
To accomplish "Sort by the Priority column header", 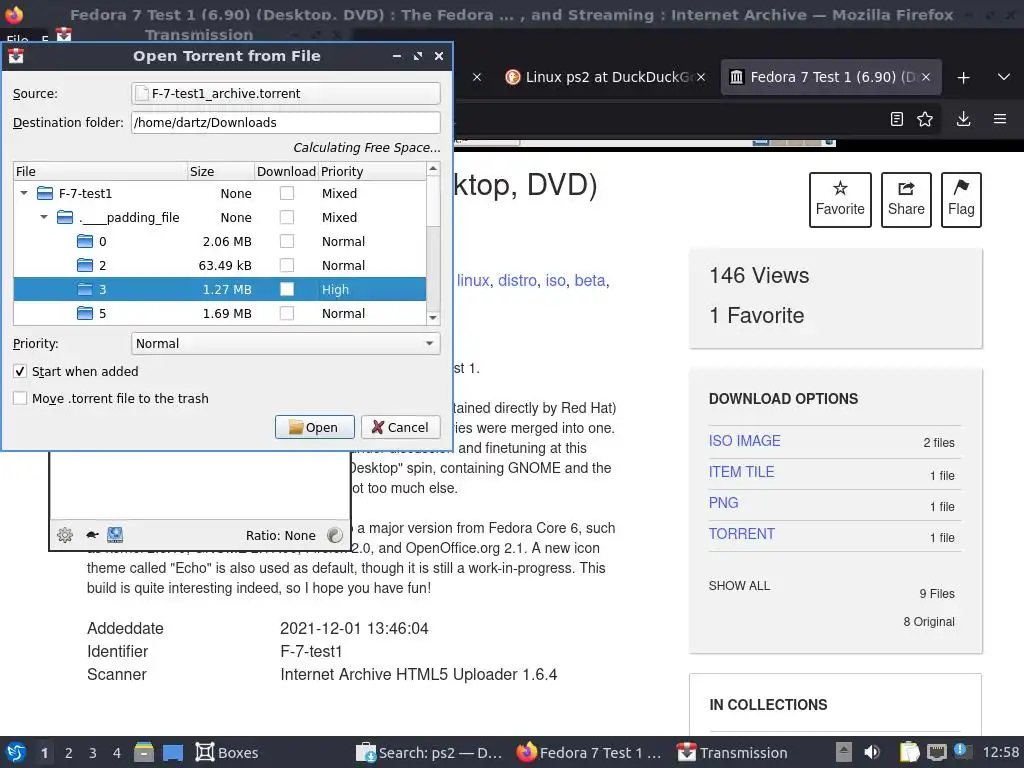I will click(x=372, y=171).
